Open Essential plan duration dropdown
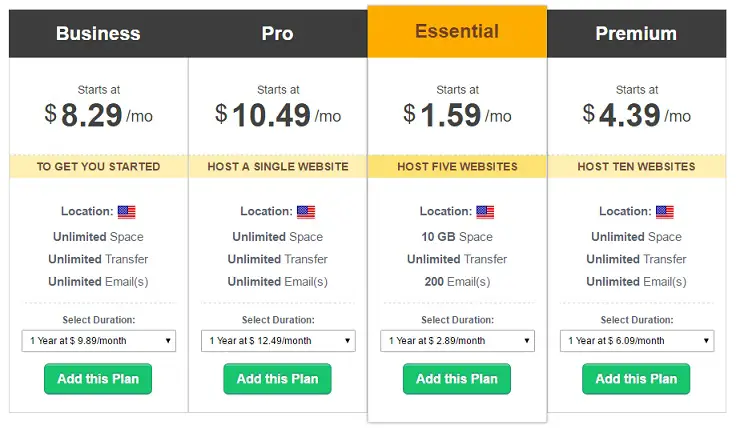 coord(458,341)
